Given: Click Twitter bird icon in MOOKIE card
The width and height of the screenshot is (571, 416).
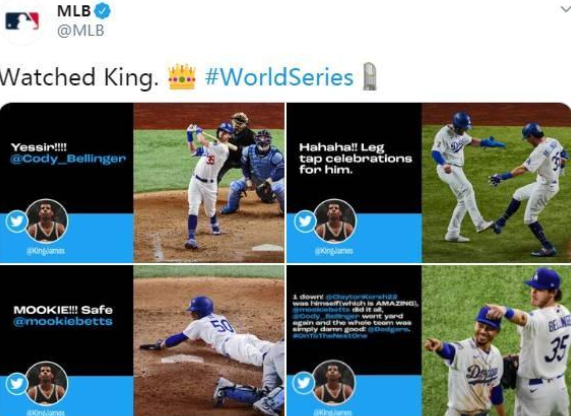Looking at the screenshot, I should (16, 383).
